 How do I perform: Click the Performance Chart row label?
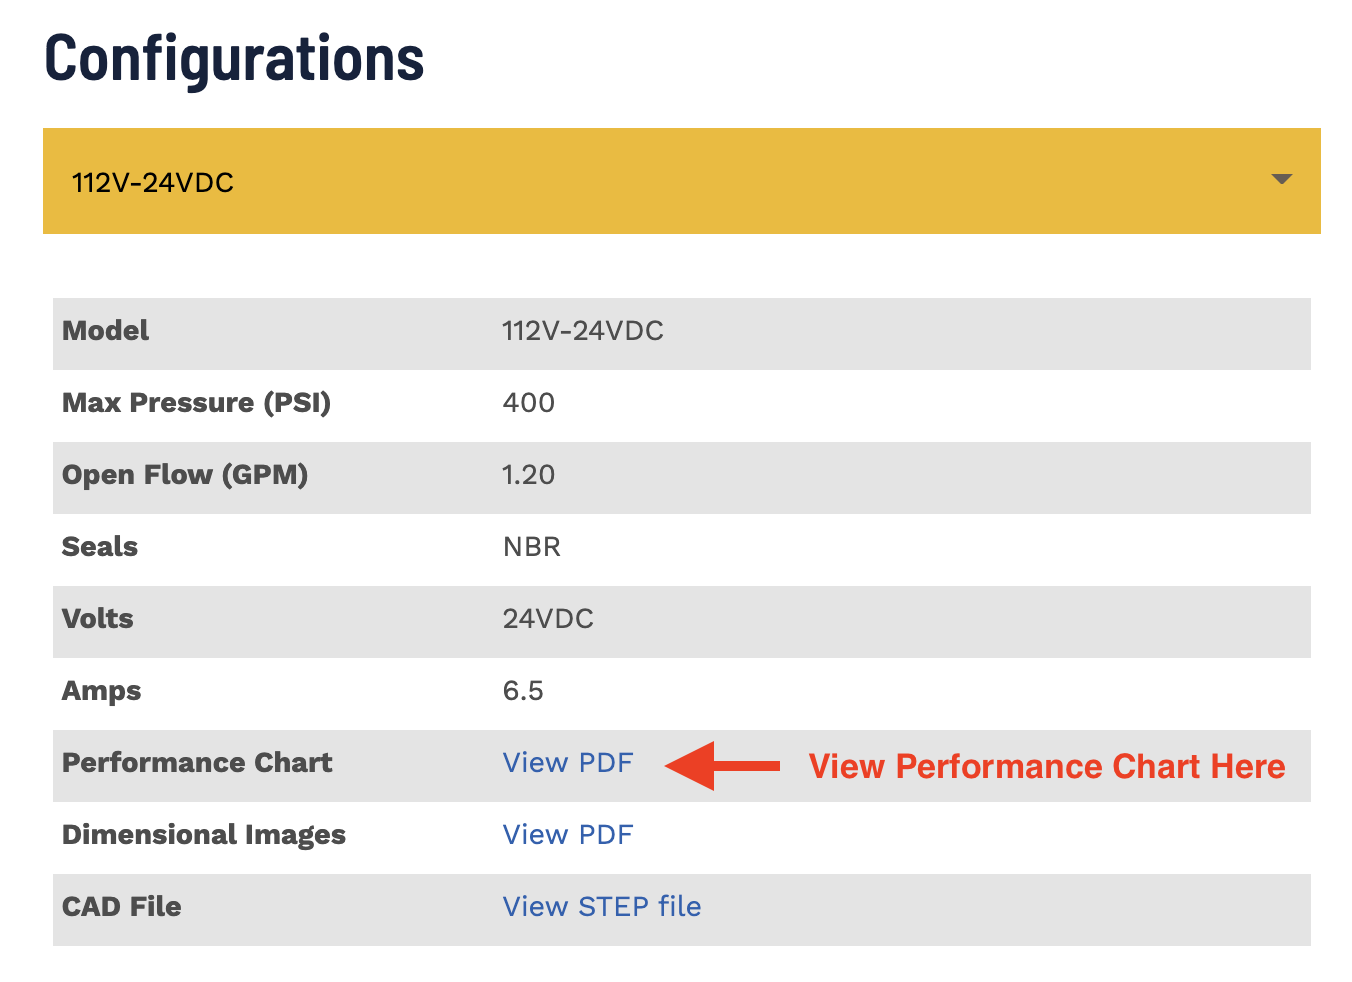click(197, 763)
